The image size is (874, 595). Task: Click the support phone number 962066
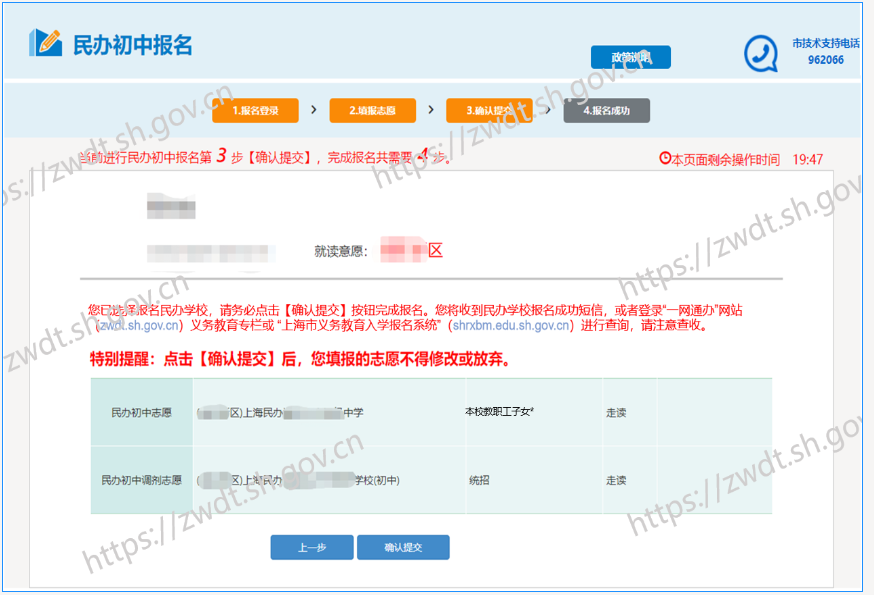tap(826, 60)
